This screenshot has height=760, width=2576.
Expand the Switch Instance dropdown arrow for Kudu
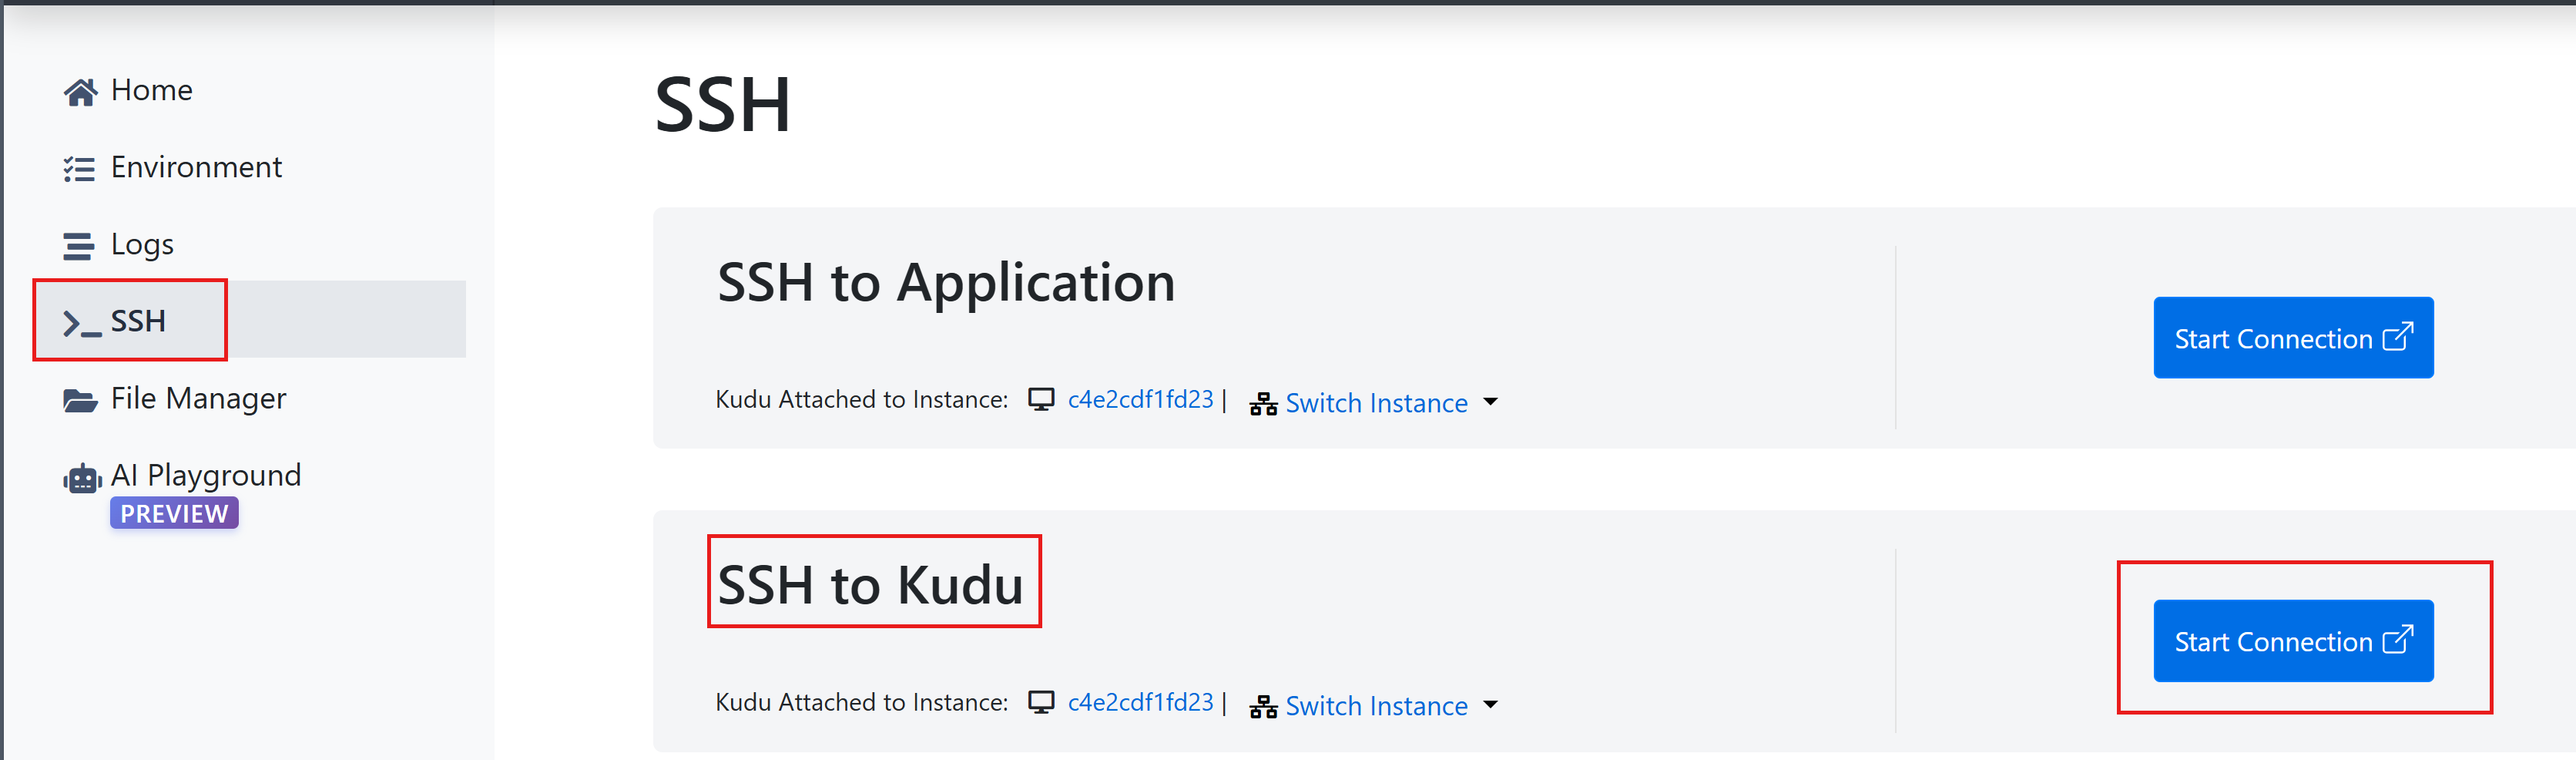1490,705
